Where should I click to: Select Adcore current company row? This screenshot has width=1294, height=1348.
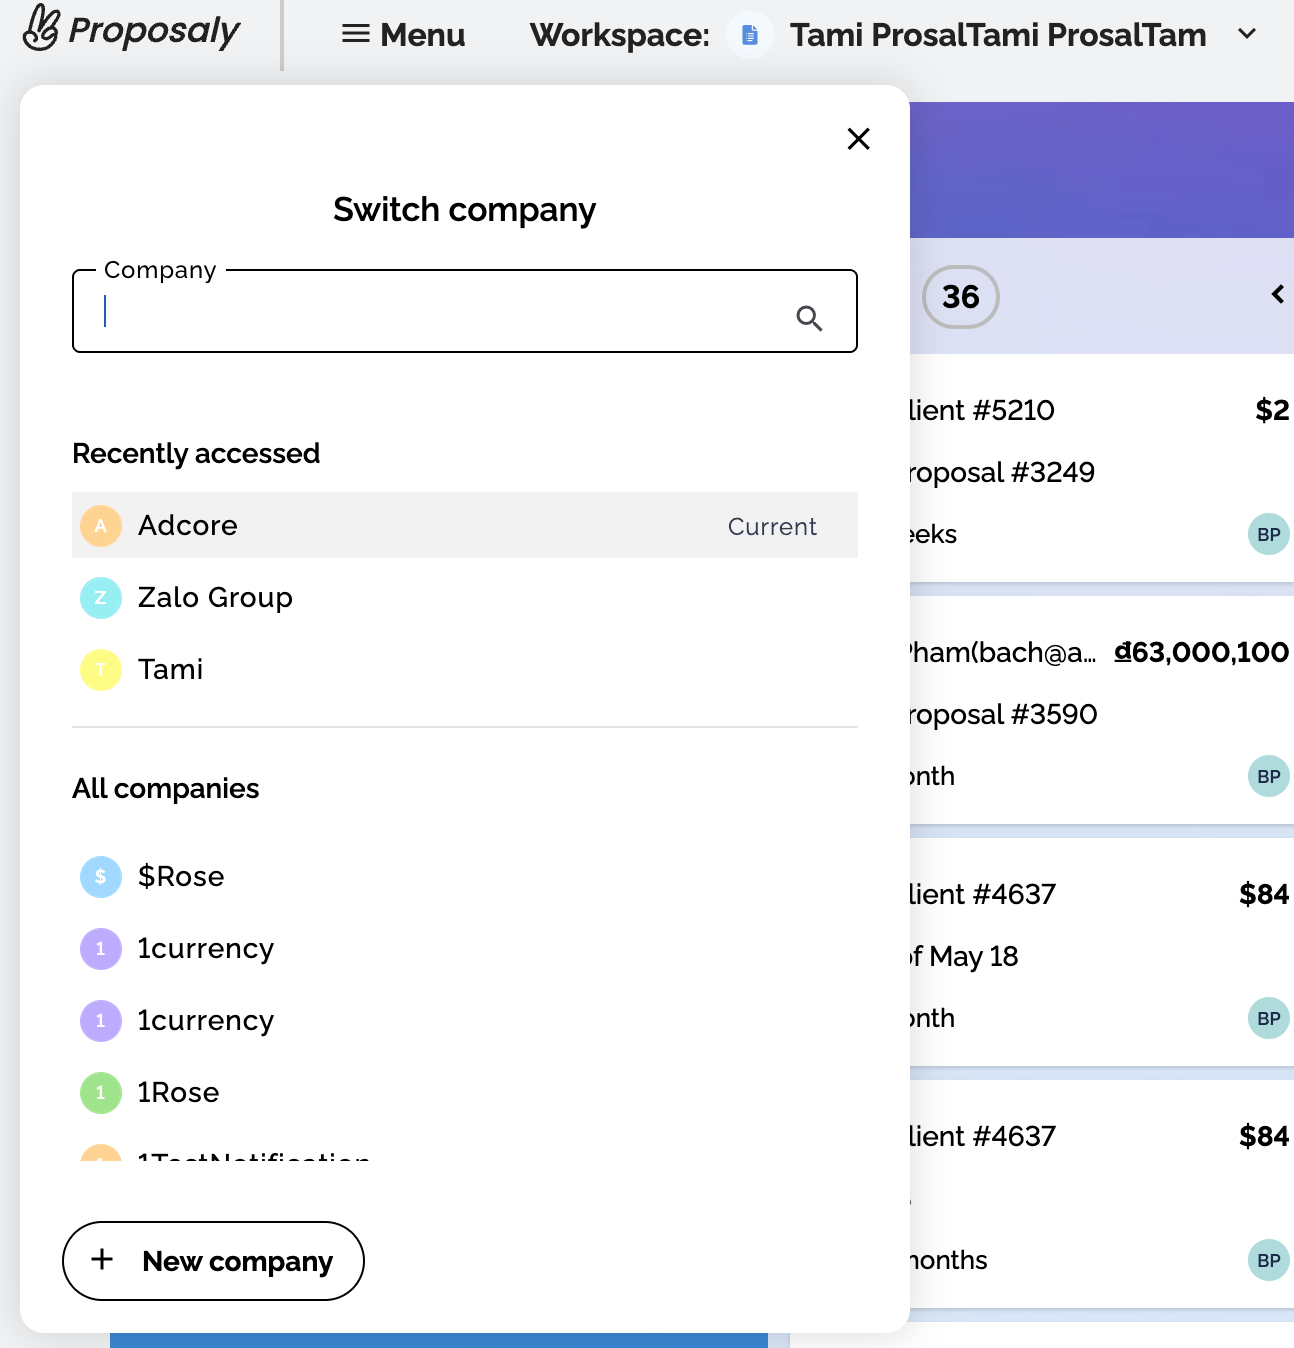465,525
